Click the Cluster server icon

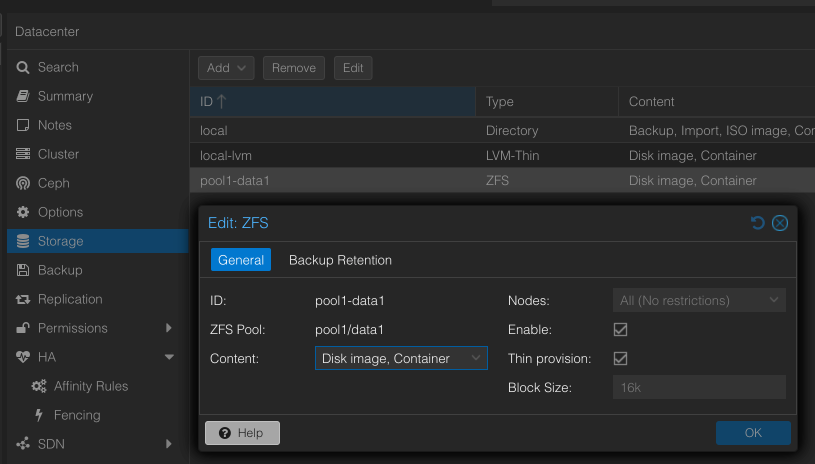click(22, 154)
